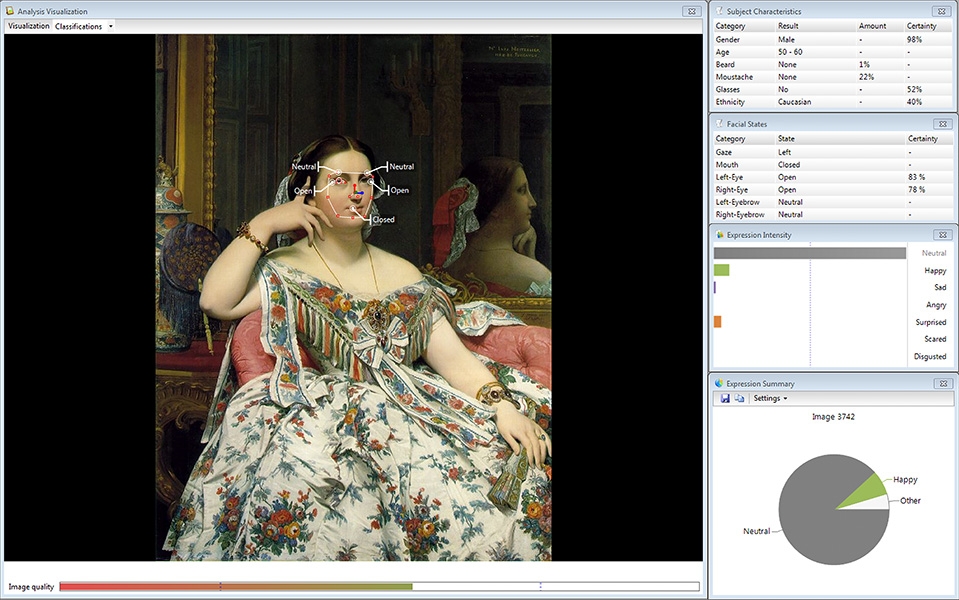Click the Closed mouth annotation label
The image size is (959, 600).
[383, 220]
